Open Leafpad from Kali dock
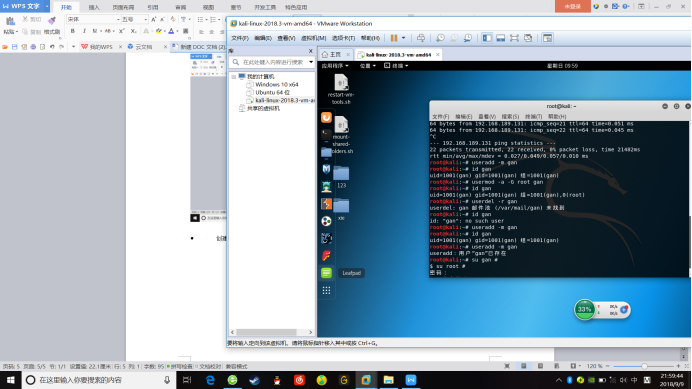 click(326, 273)
